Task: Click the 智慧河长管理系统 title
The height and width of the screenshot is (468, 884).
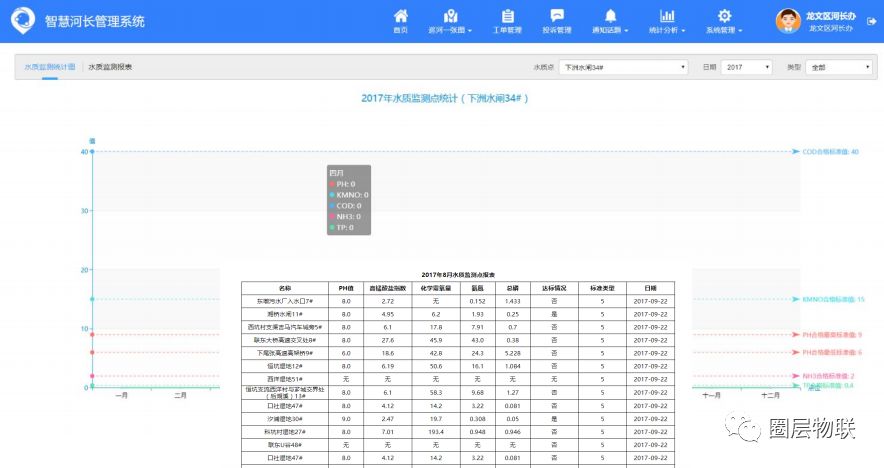Action: [95, 21]
